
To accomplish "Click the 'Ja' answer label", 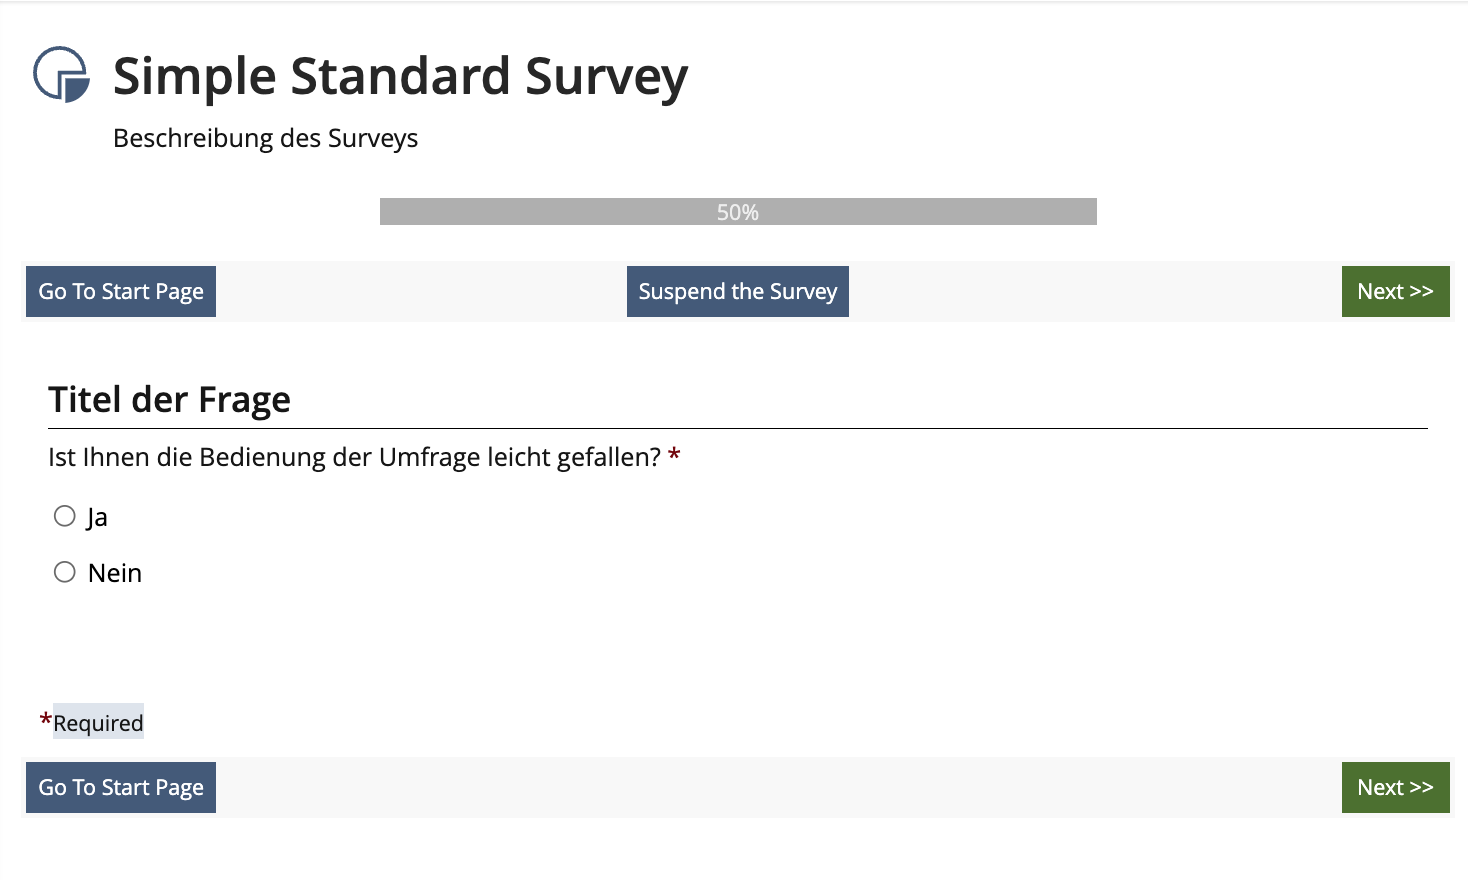I will click(x=97, y=517).
